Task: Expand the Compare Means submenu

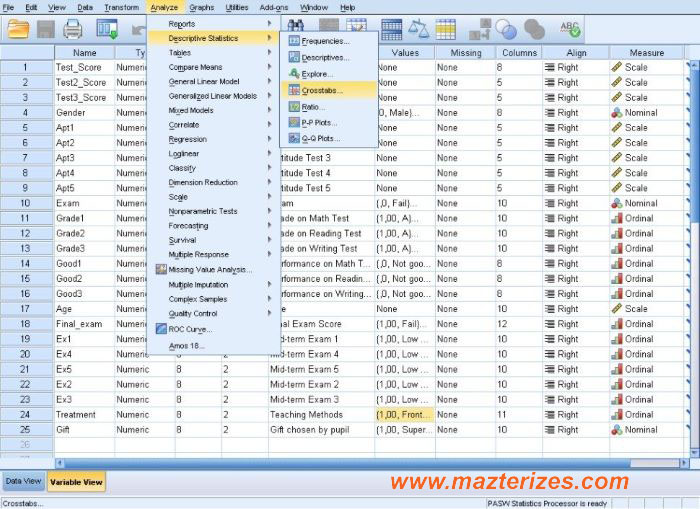Action: (x=213, y=67)
